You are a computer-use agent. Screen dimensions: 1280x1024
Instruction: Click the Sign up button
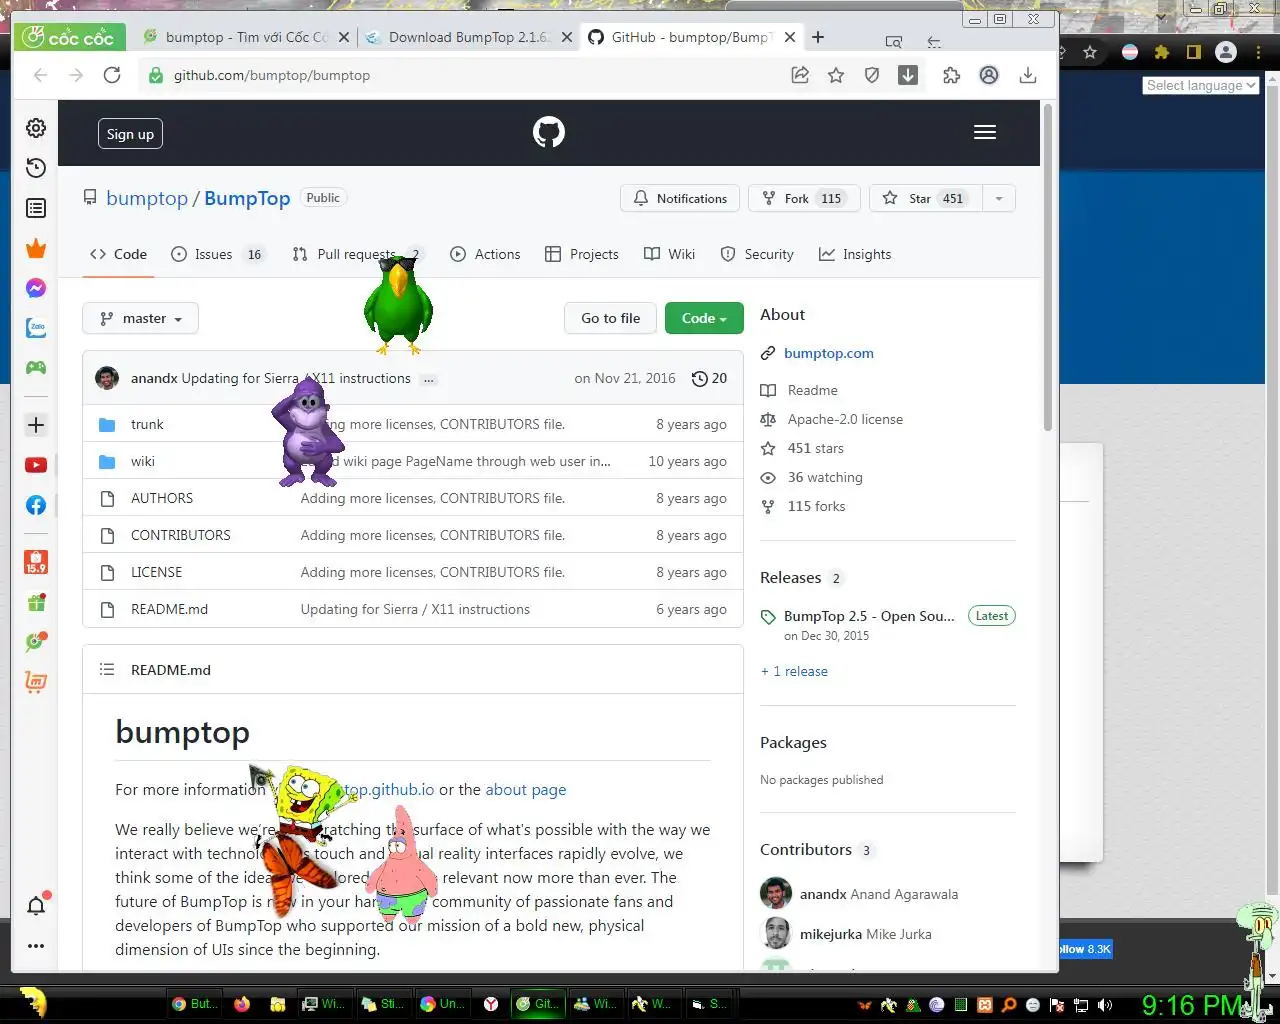pos(130,134)
